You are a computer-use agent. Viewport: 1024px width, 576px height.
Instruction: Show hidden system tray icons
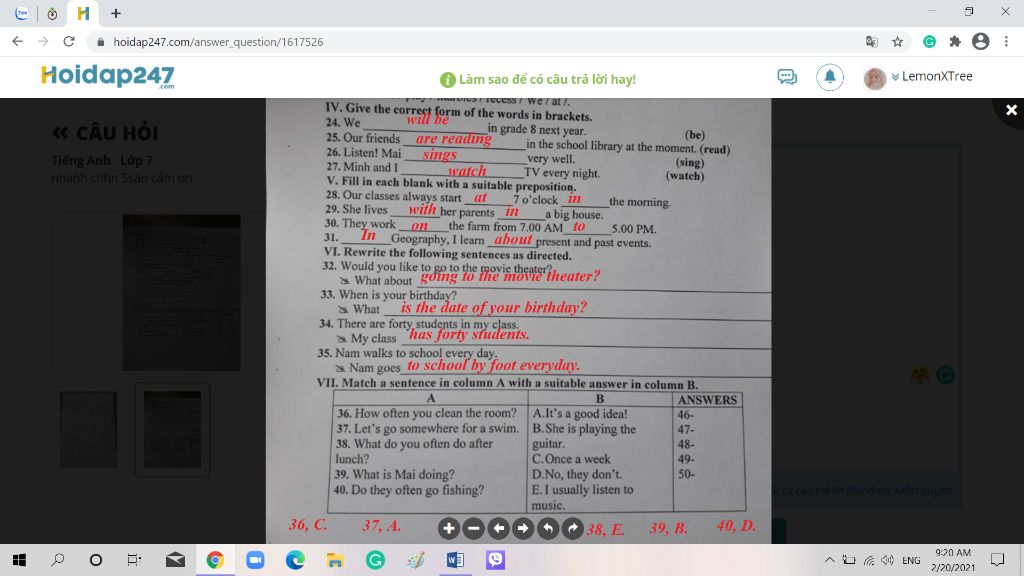[x=829, y=560]
